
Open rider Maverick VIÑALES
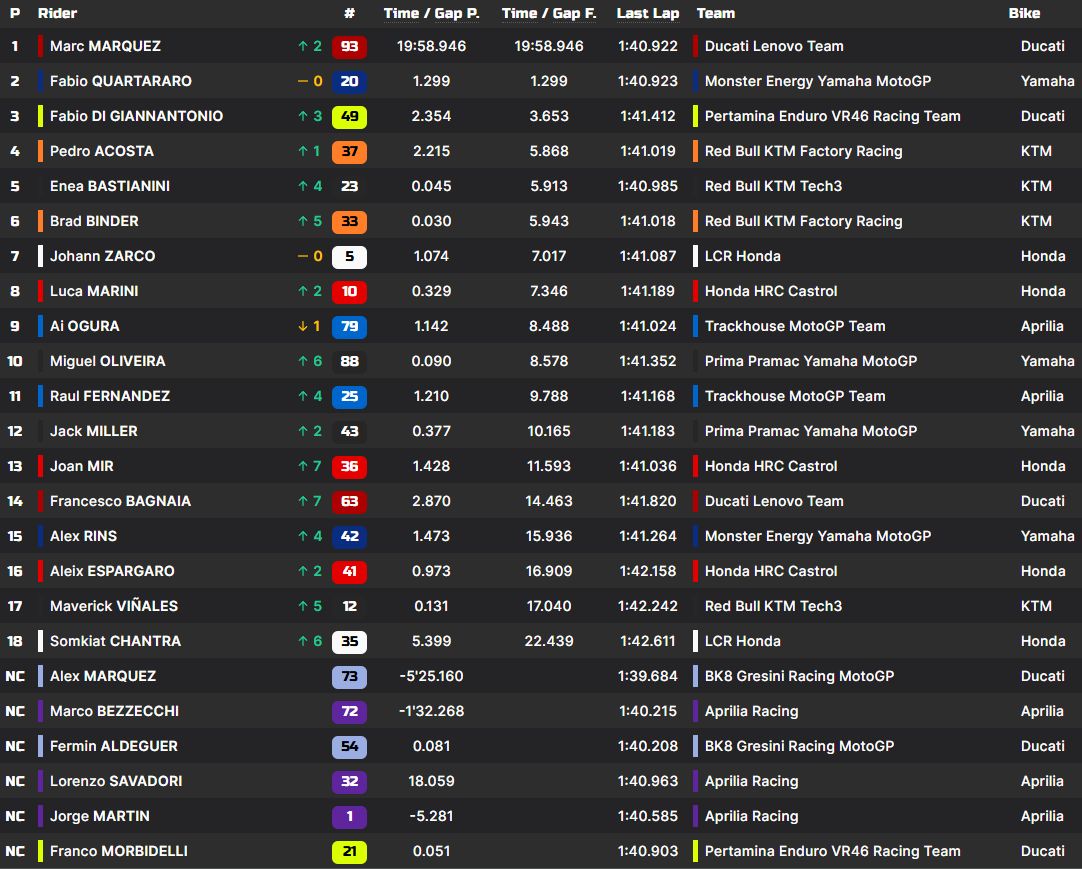[x=114, y=606]
